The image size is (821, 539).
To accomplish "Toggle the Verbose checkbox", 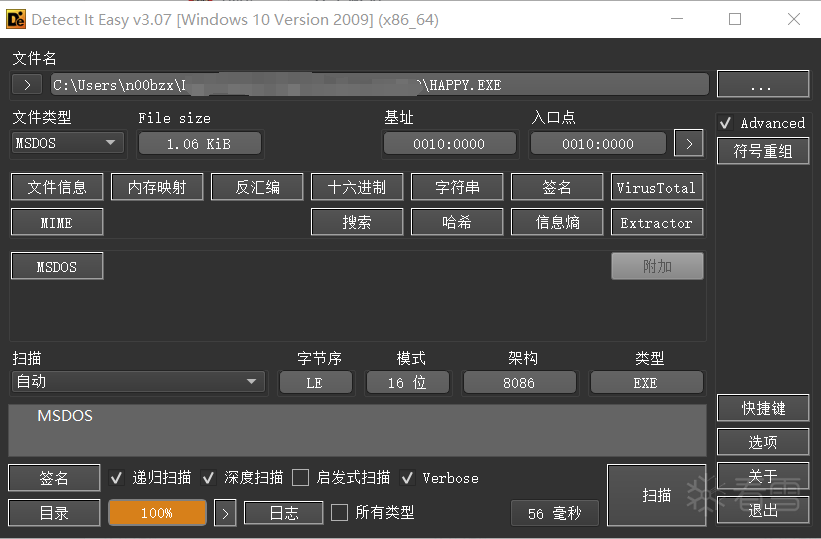I will (407, 478).
